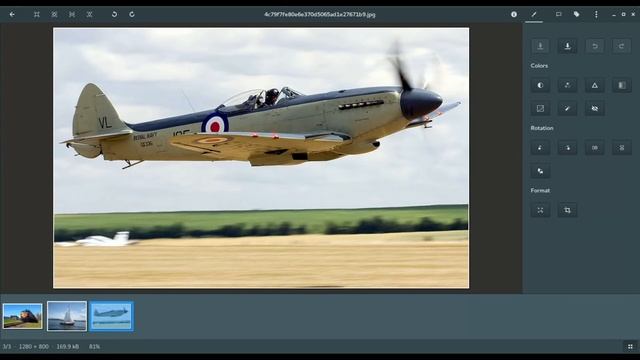Screen dimensions: 640x360
Task: Undo the last edit in side panel
Action: pos(595,46)
